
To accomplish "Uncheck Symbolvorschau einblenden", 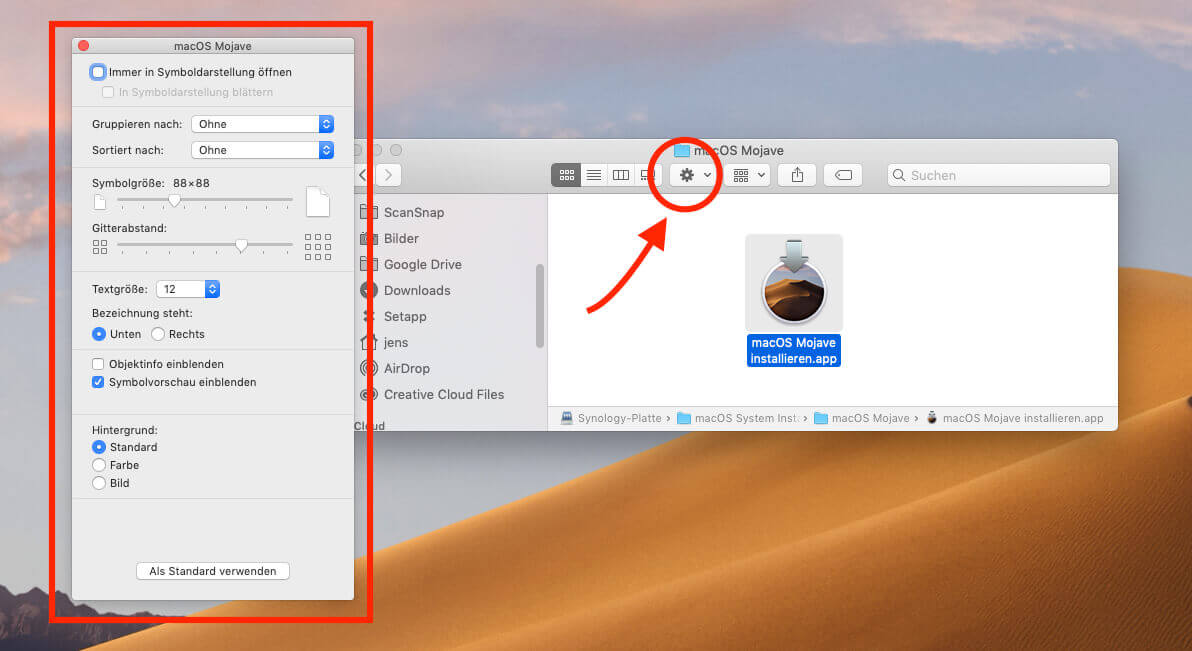I will tap(98, 382).
